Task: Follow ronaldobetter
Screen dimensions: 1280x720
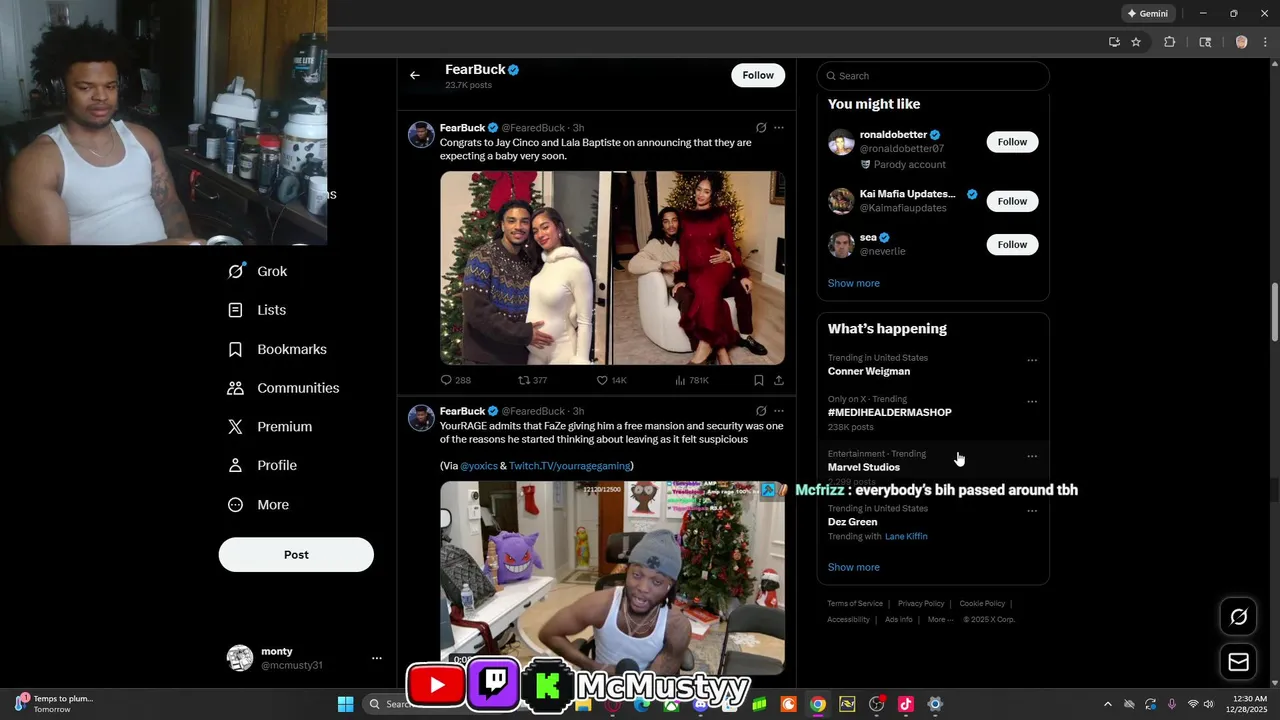Action: tap(1012, 142)
